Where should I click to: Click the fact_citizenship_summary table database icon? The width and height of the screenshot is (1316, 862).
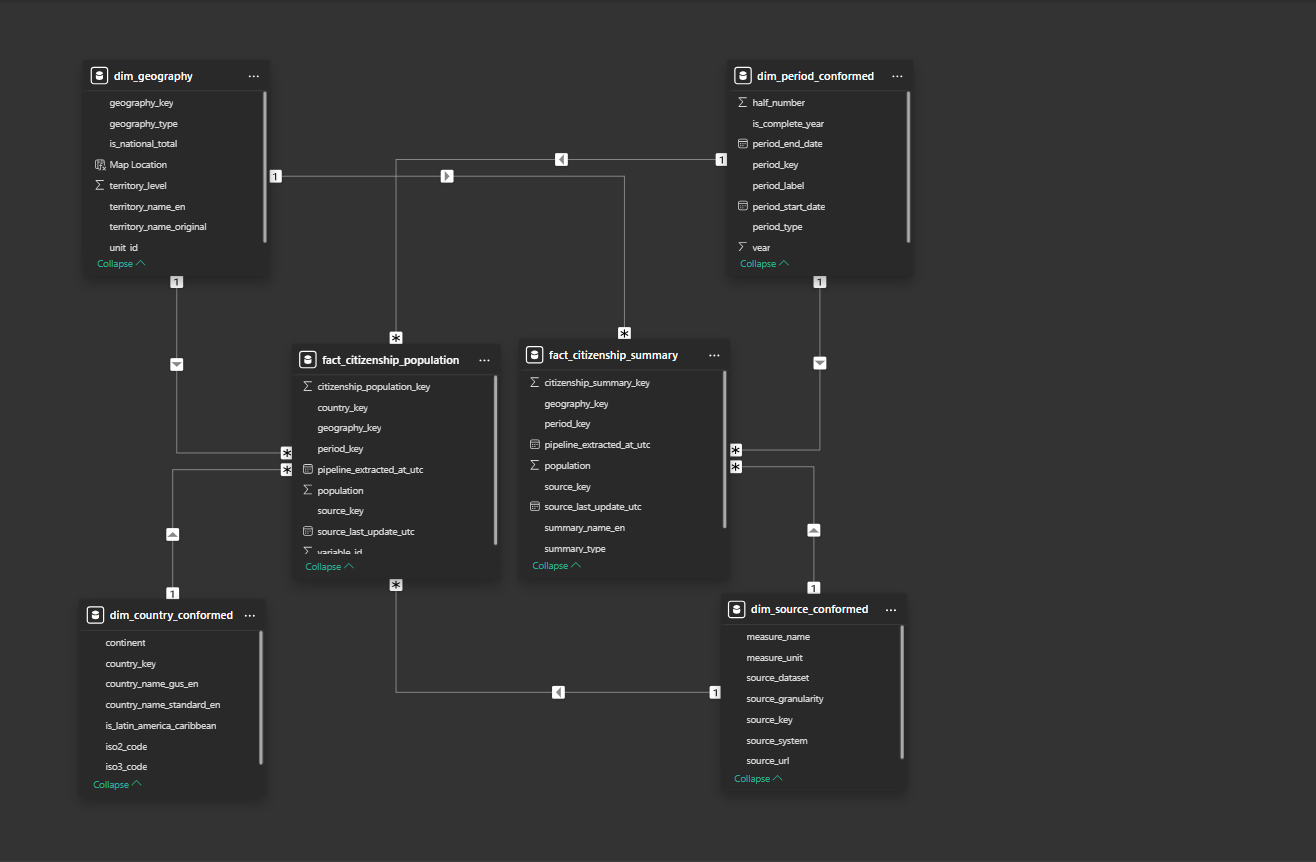(x=534, y=355)
